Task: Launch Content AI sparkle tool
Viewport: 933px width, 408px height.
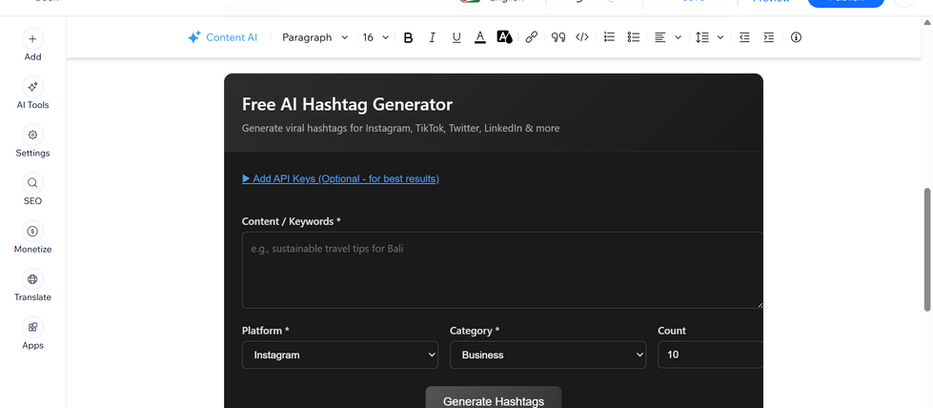Action: [x=223, y=37]
